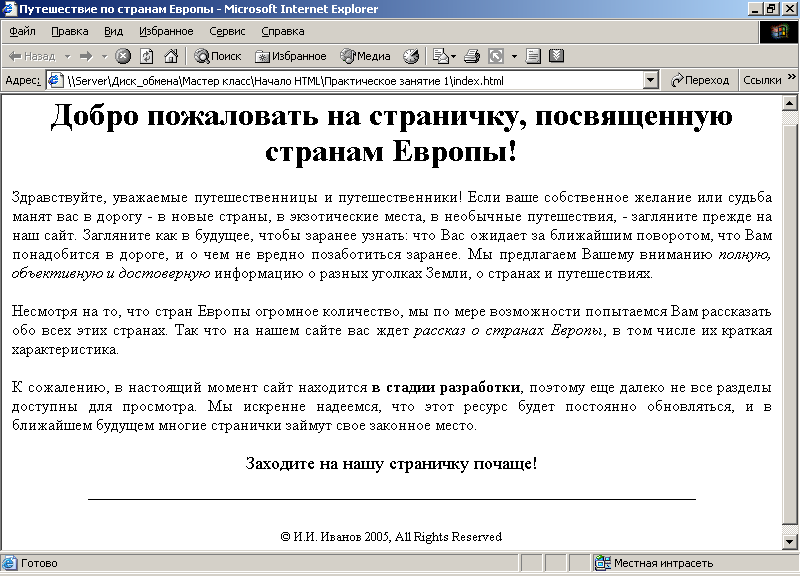Click the Back (Назад) navigation button
Viewport: 800px width, 576px height.
point(32,56)
